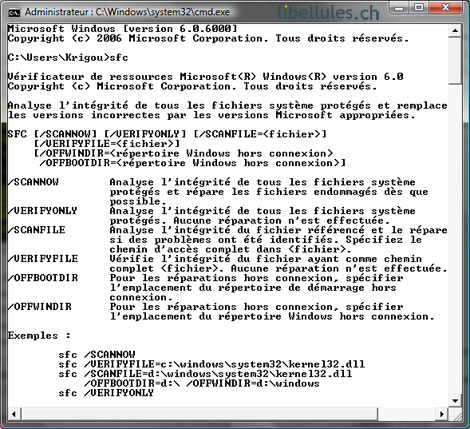Click horizontal scrollbar track right of thumb
470x429 pixels.
tap(407, 414)
